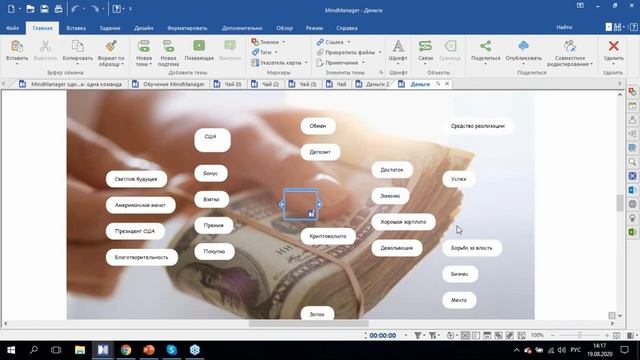
Task: Open Skype from the taskbar
Action: pos(171,350)
